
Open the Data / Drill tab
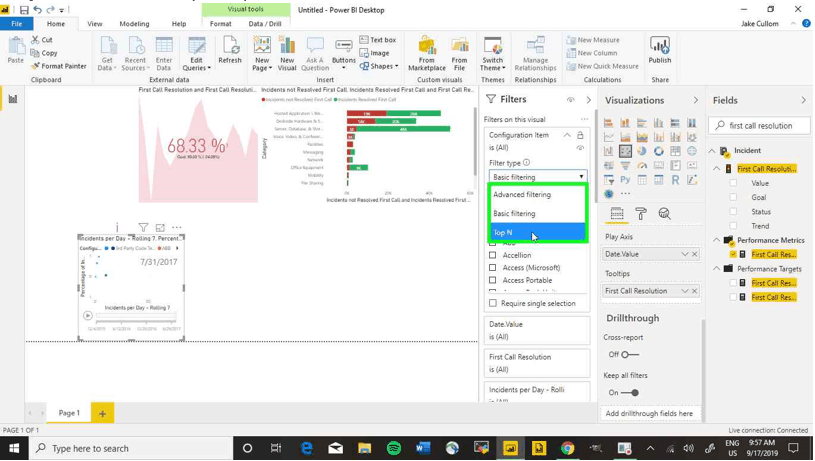pyautogui.click(x=265, y=24)
